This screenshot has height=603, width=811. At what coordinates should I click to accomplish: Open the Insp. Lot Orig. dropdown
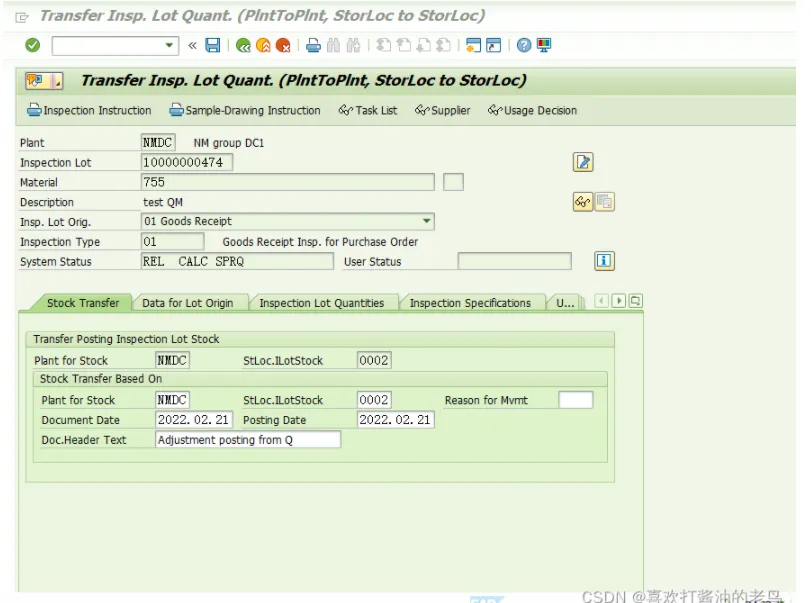426,221
